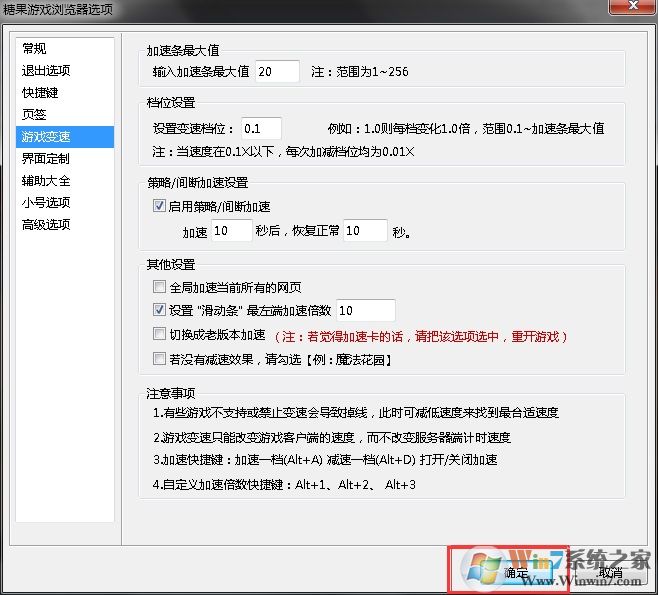Click the 加速条最大值 input field
658x595 pixels.
[x=277, y=72]
